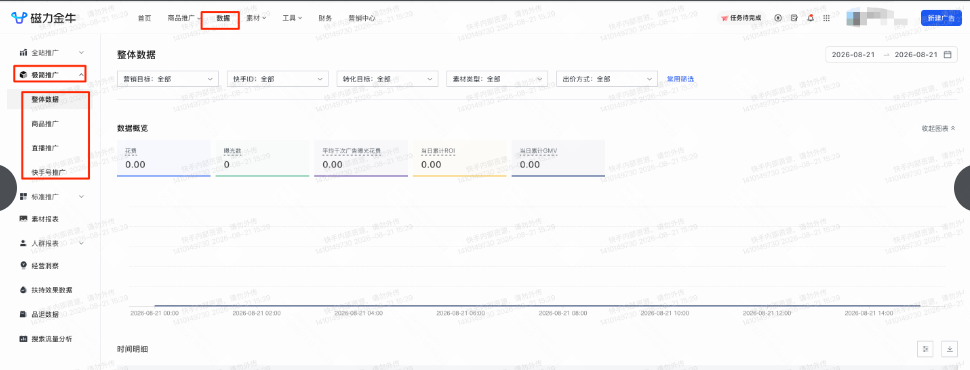Select 快手号推广 in sidebar
The image size is (970, 370).
tap(49, 172)
